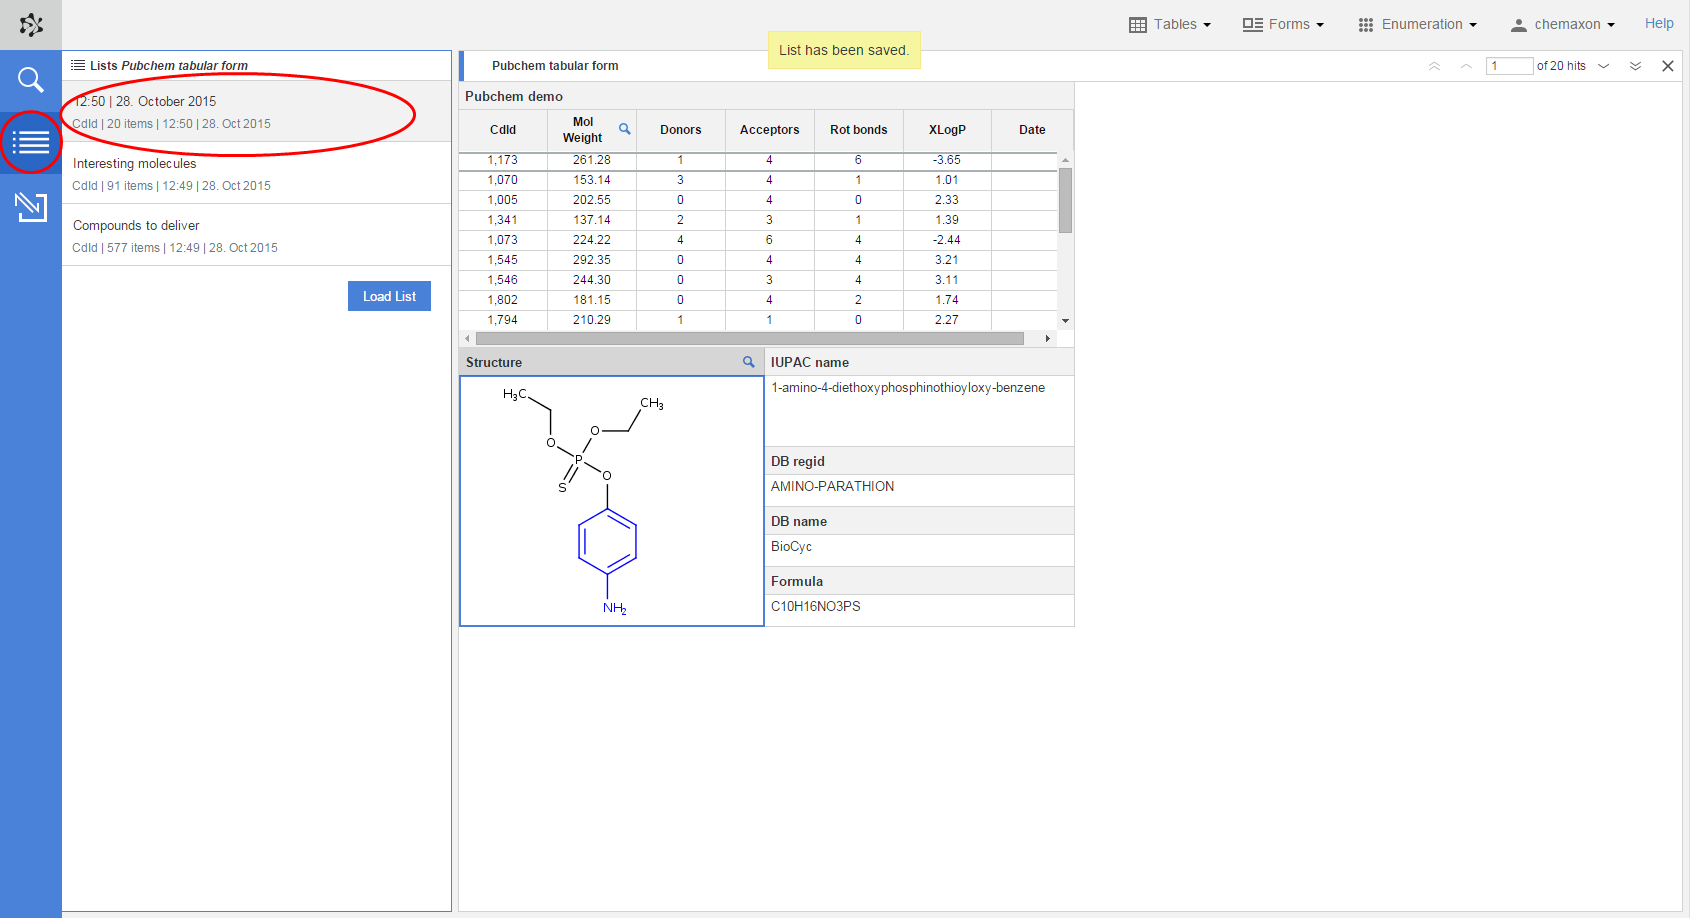Go to previous hit with up arrow

pyautogui.click(x=1466, y=66)
